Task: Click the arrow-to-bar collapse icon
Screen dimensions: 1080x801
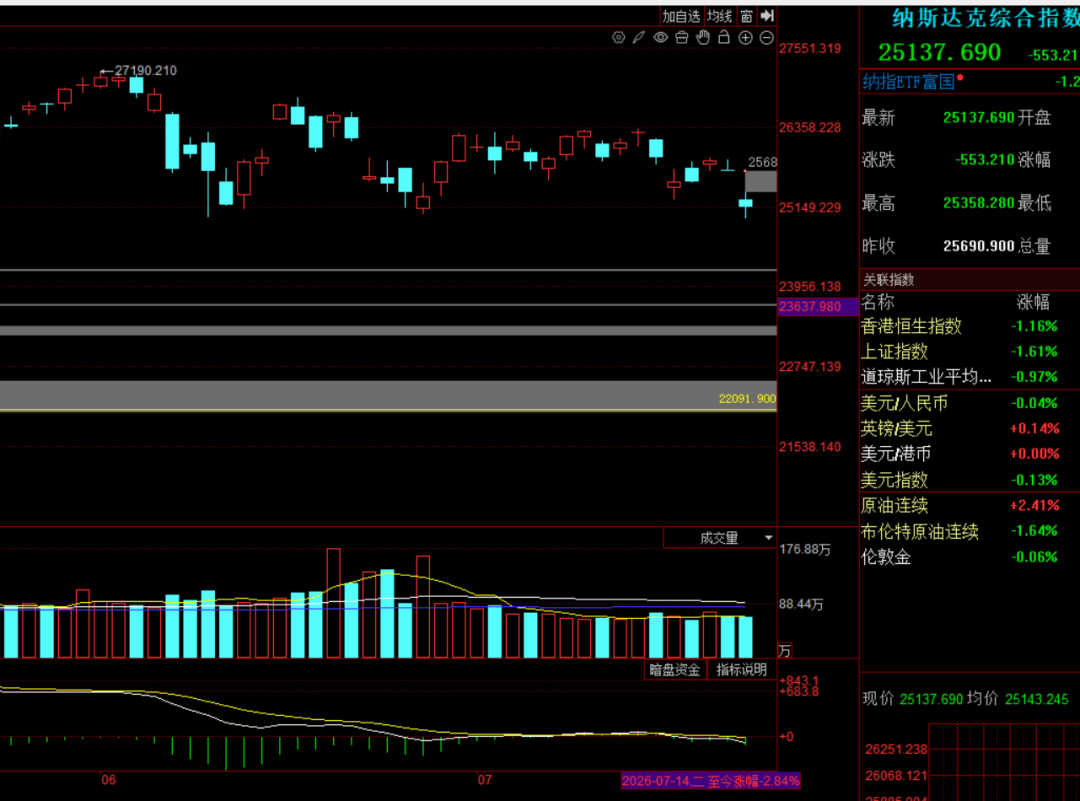Action: tap(767, 16)
